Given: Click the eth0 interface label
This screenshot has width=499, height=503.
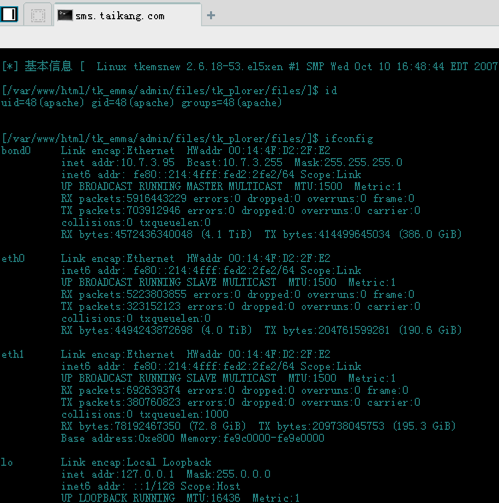Looking at the screenshot, I should [x=13, y=259].
